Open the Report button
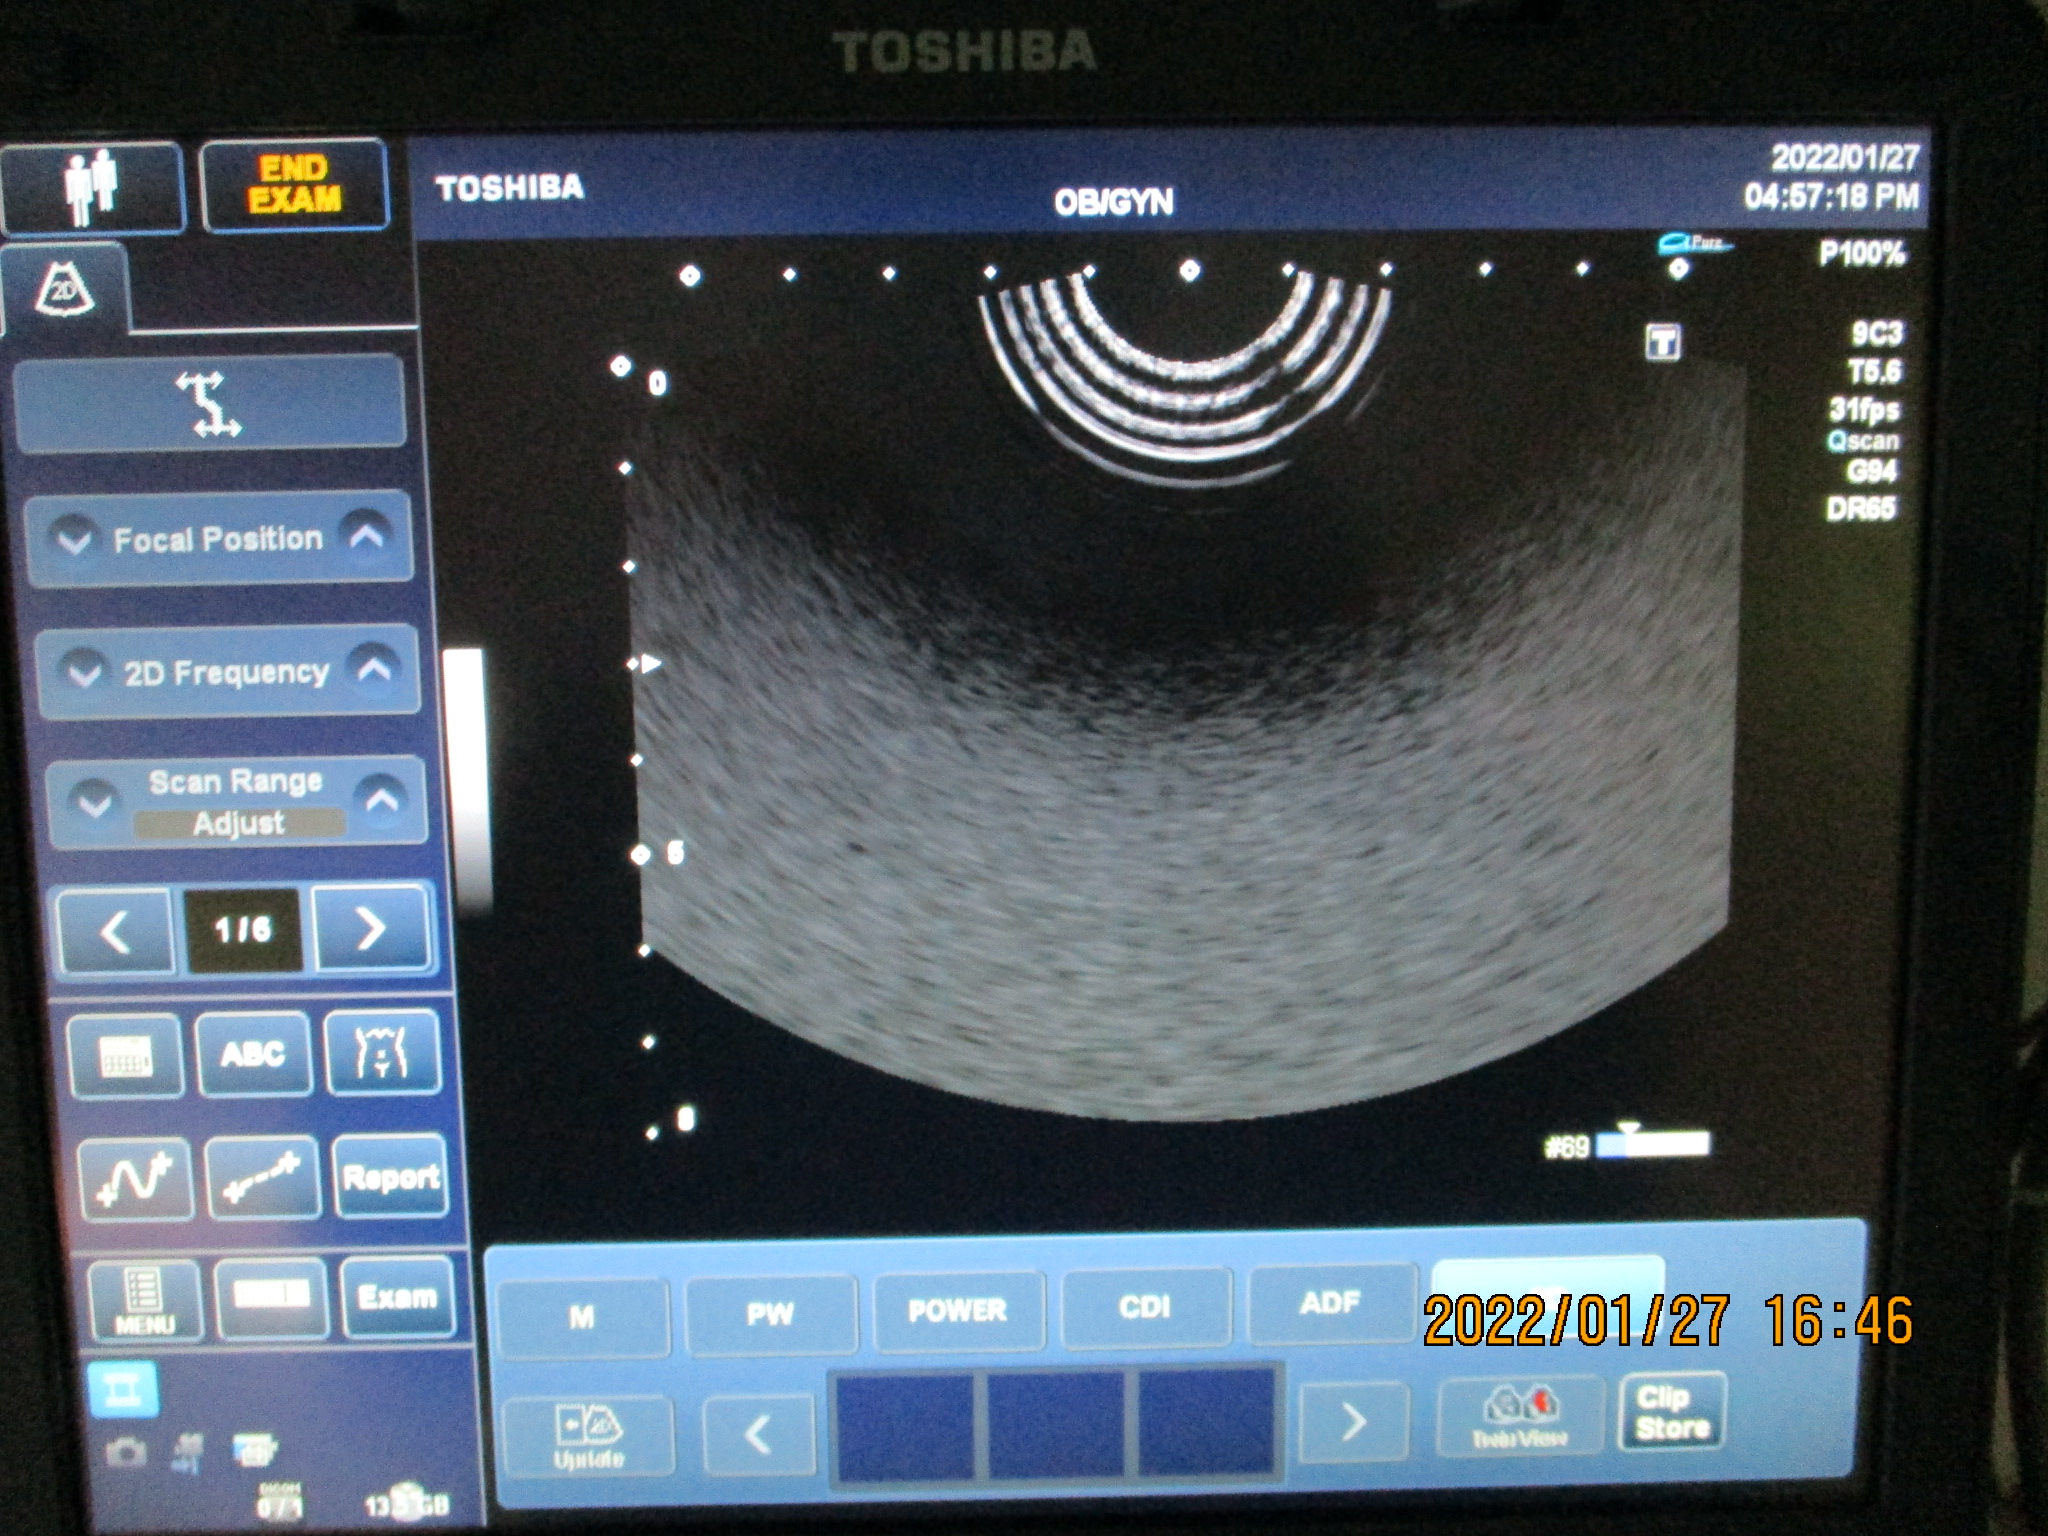Image resolution: width=2048 pixels, height=1536 pixels. (x=391, y=1177)
